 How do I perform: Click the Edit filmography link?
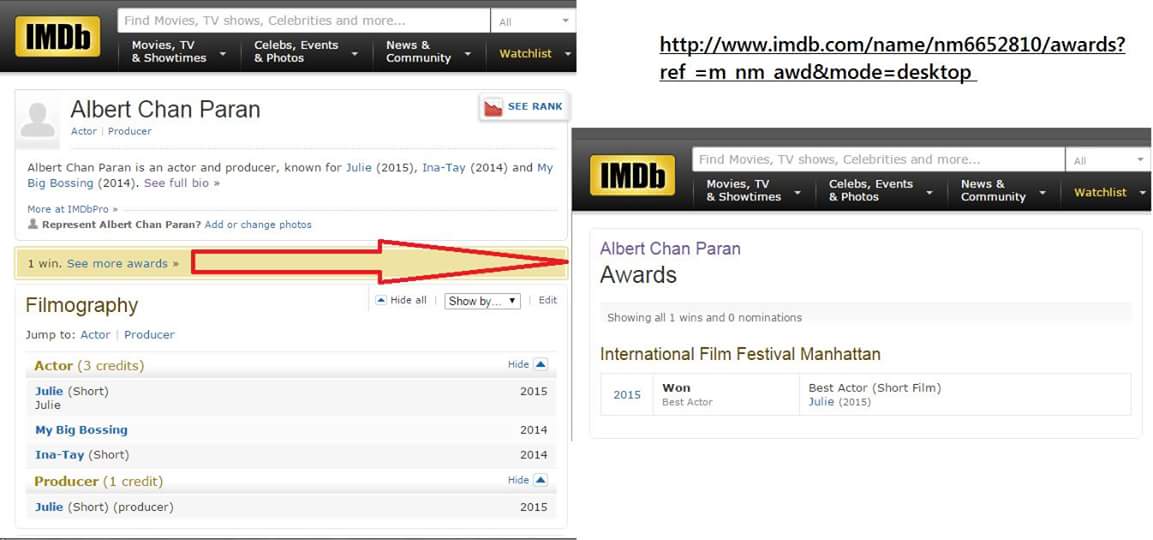pyautogui.click(x=548, y=300)
